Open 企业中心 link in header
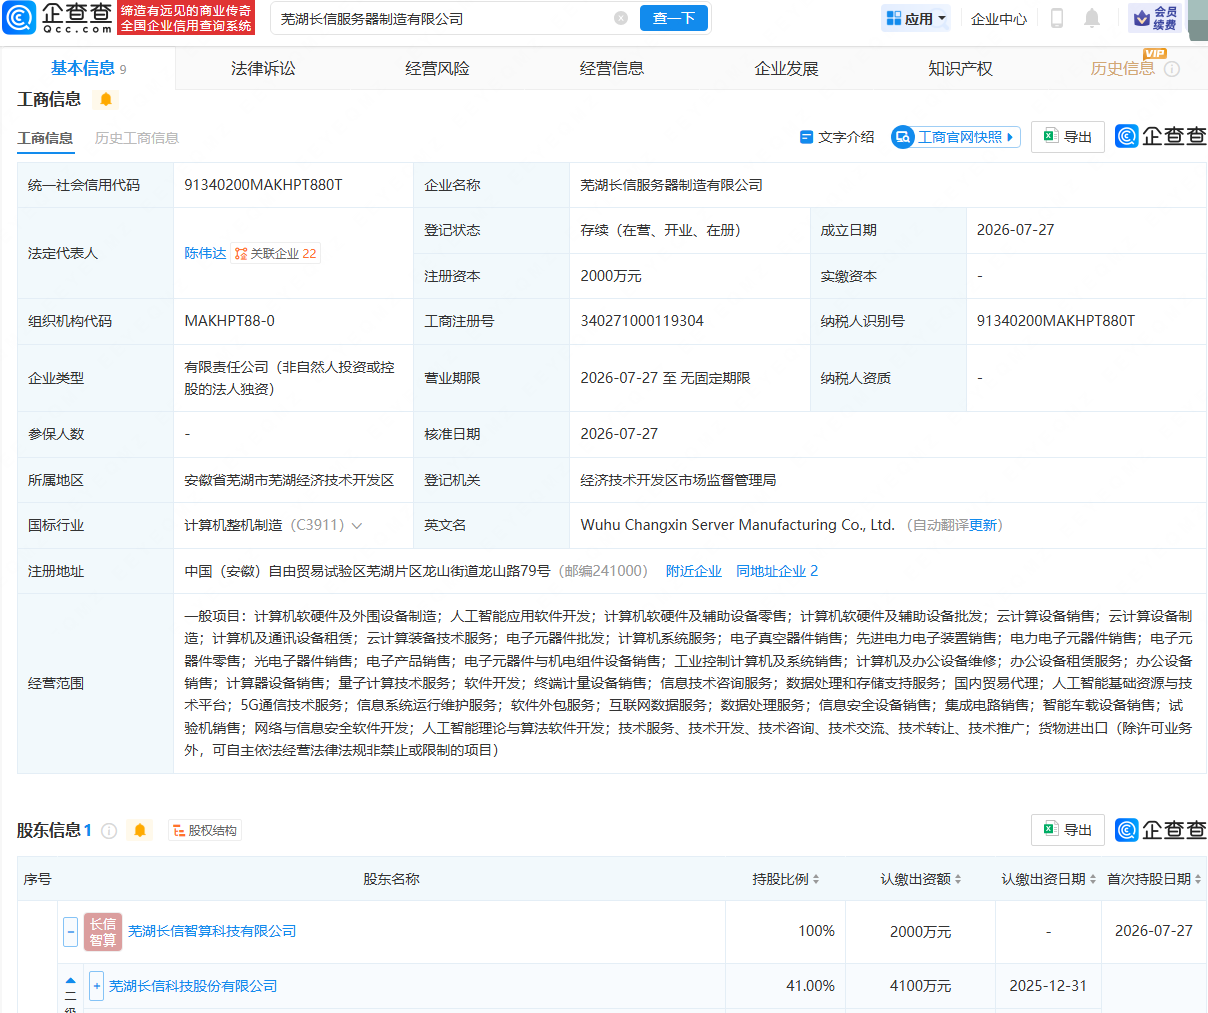Viewport: 1208px width, 1013px height. pyautogui.click(x=999, y=18)
